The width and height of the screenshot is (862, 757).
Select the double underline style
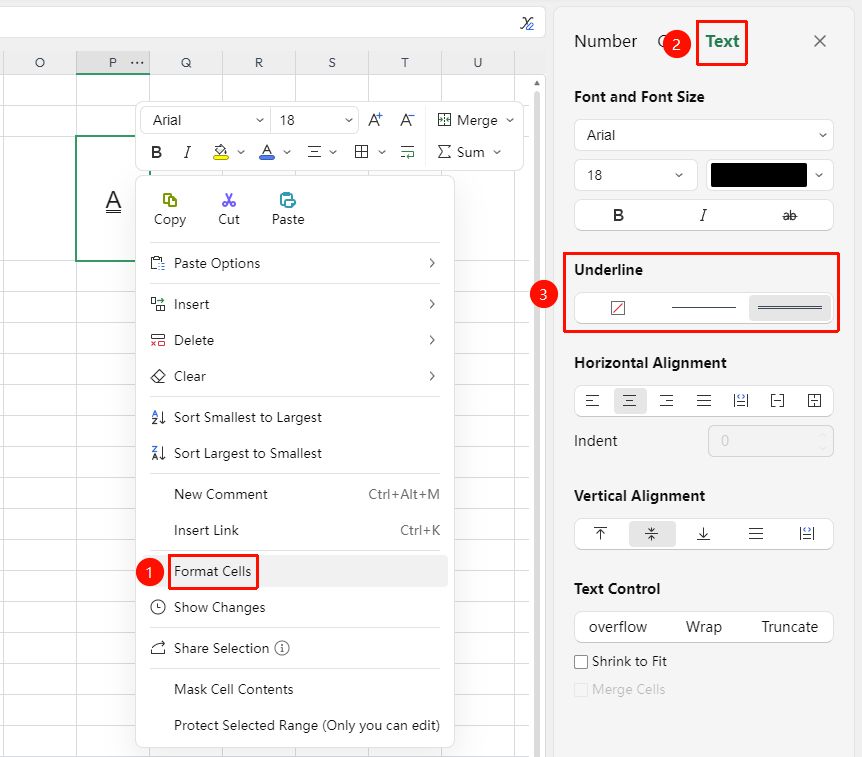[789, 308]
